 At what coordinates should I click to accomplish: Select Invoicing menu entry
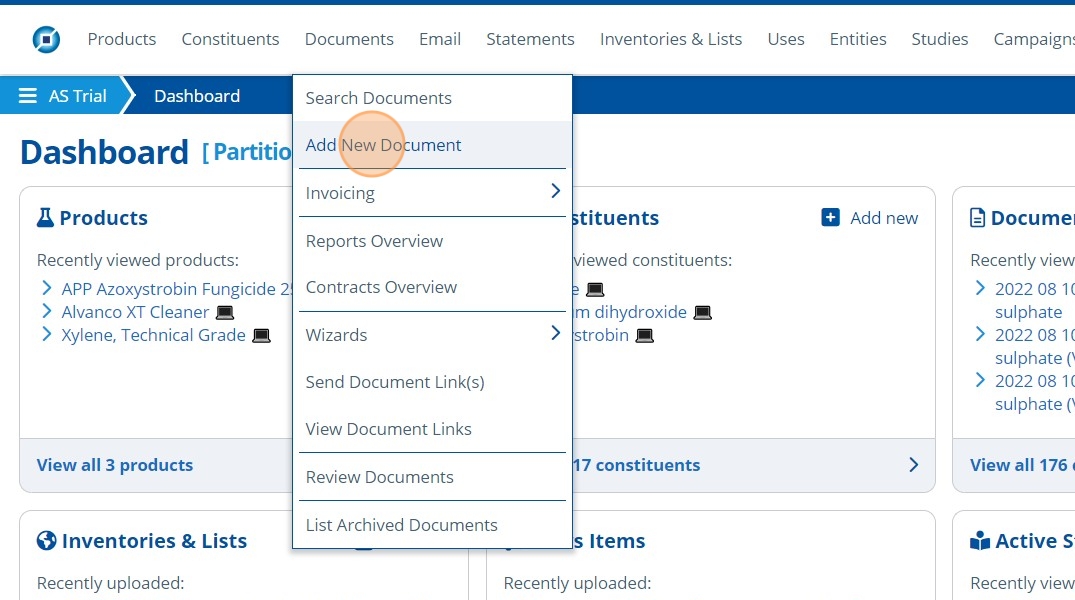tap(433, 193)
